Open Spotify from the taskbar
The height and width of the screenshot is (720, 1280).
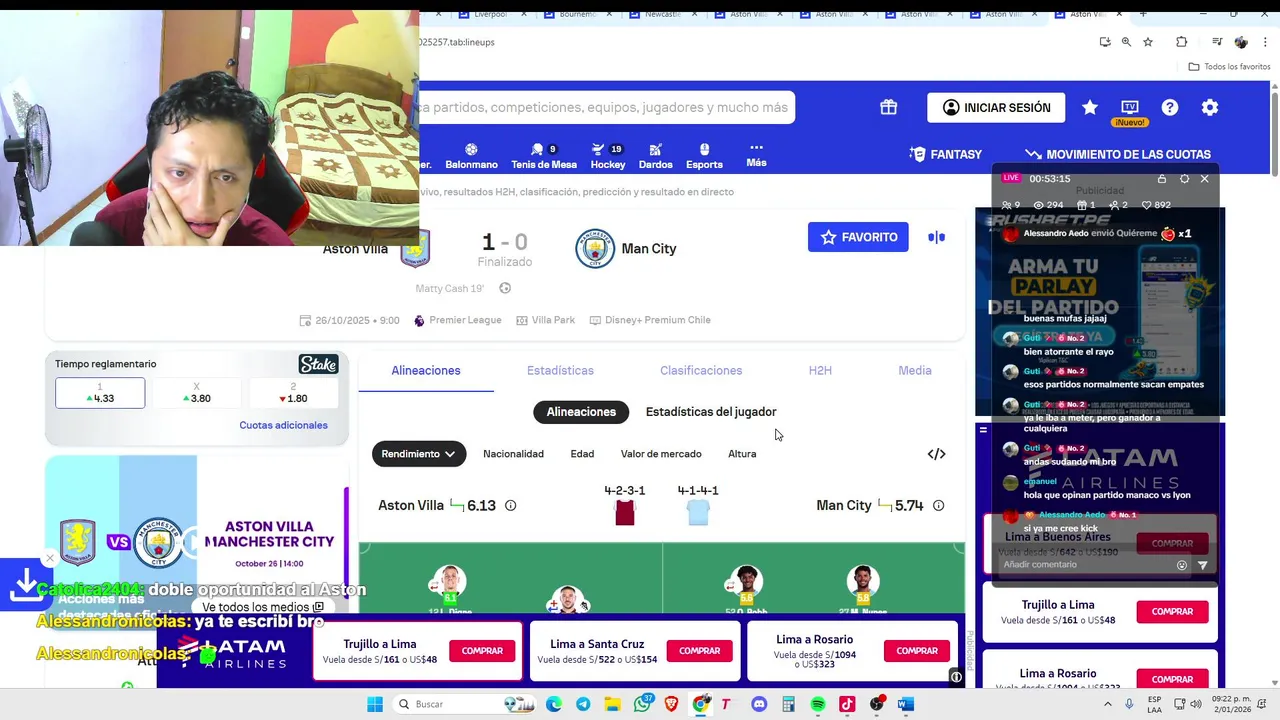[x=818, y=704]
